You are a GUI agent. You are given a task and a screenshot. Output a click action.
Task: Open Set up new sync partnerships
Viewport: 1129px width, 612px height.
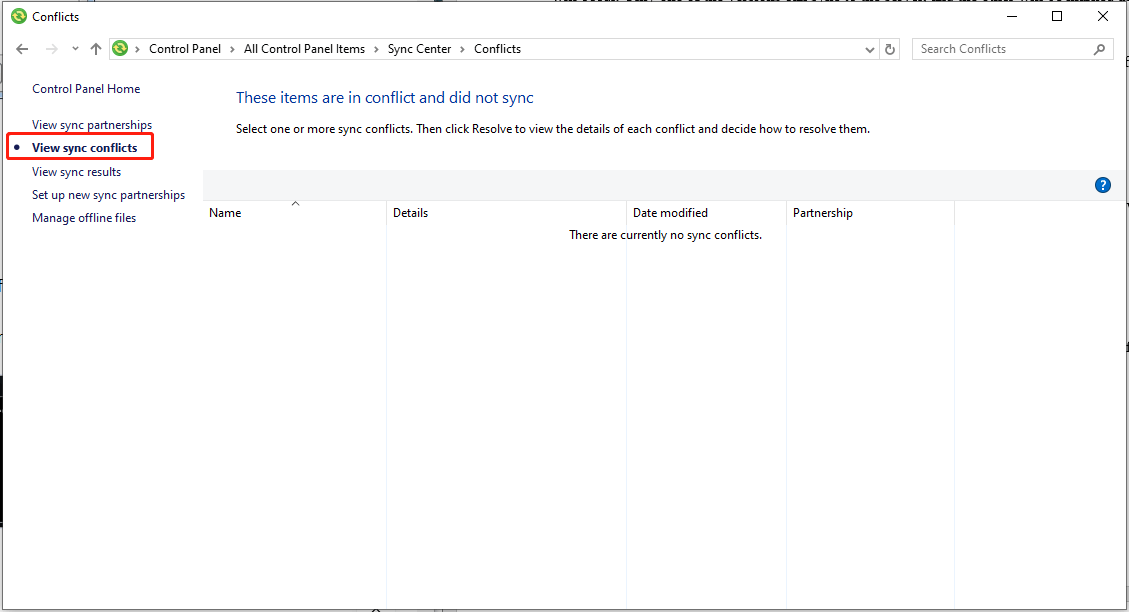click(108, 194)
